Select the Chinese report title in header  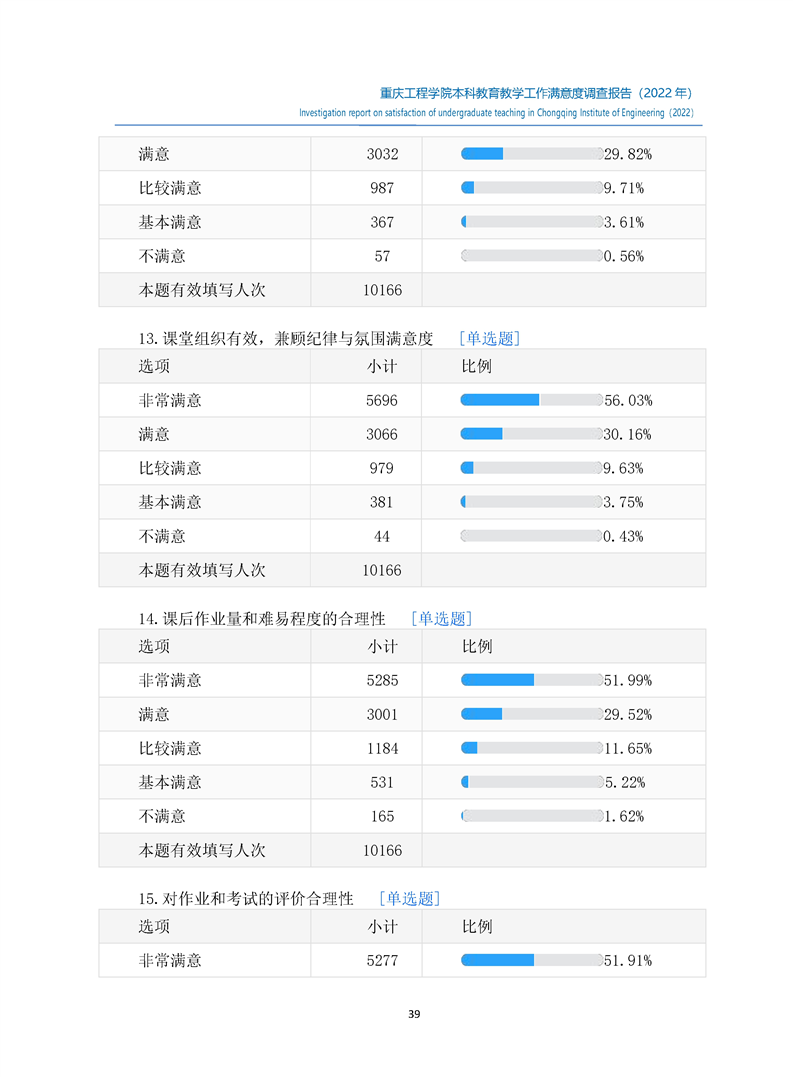tap(537, 92)
